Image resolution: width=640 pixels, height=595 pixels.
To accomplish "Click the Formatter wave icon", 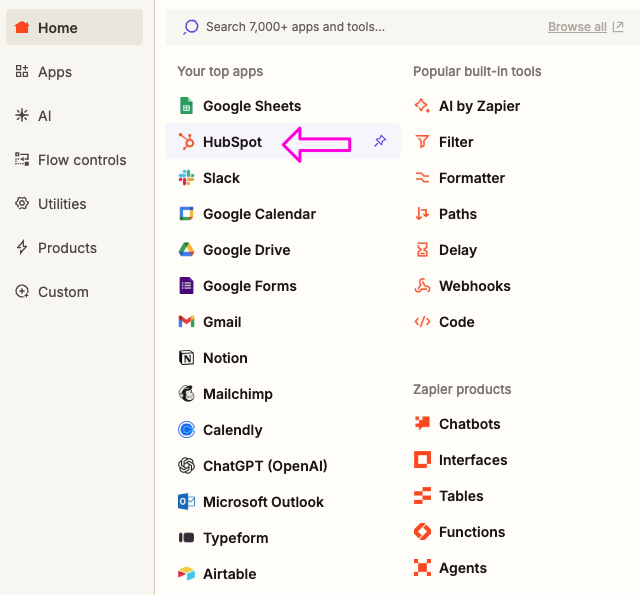I will click(422, 178).
